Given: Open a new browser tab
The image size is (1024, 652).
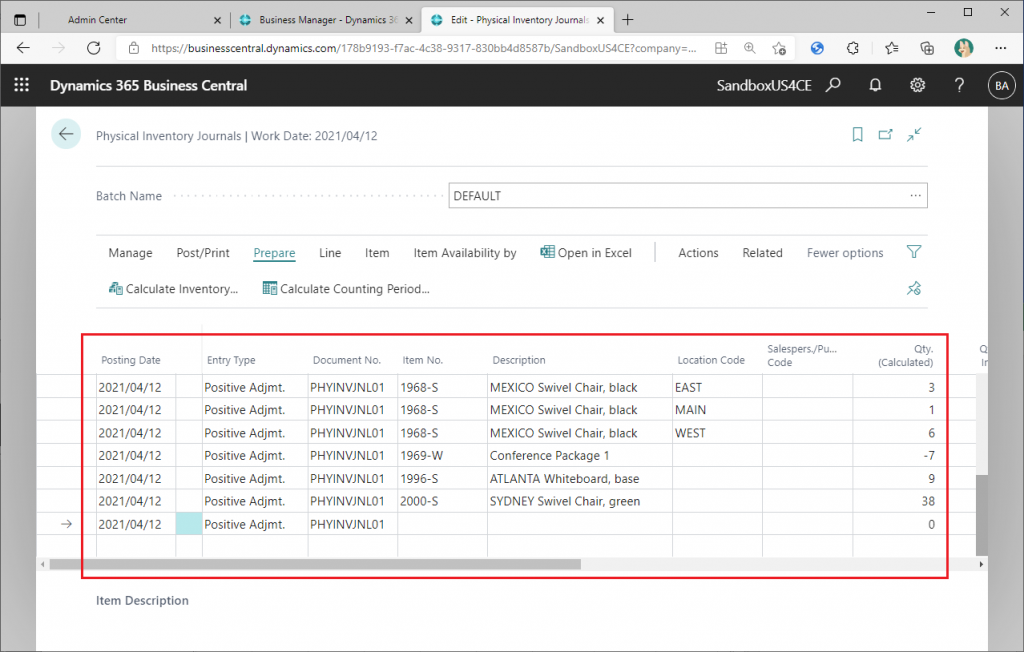Looking at the screenshot, I should click(x=628, y=20).
